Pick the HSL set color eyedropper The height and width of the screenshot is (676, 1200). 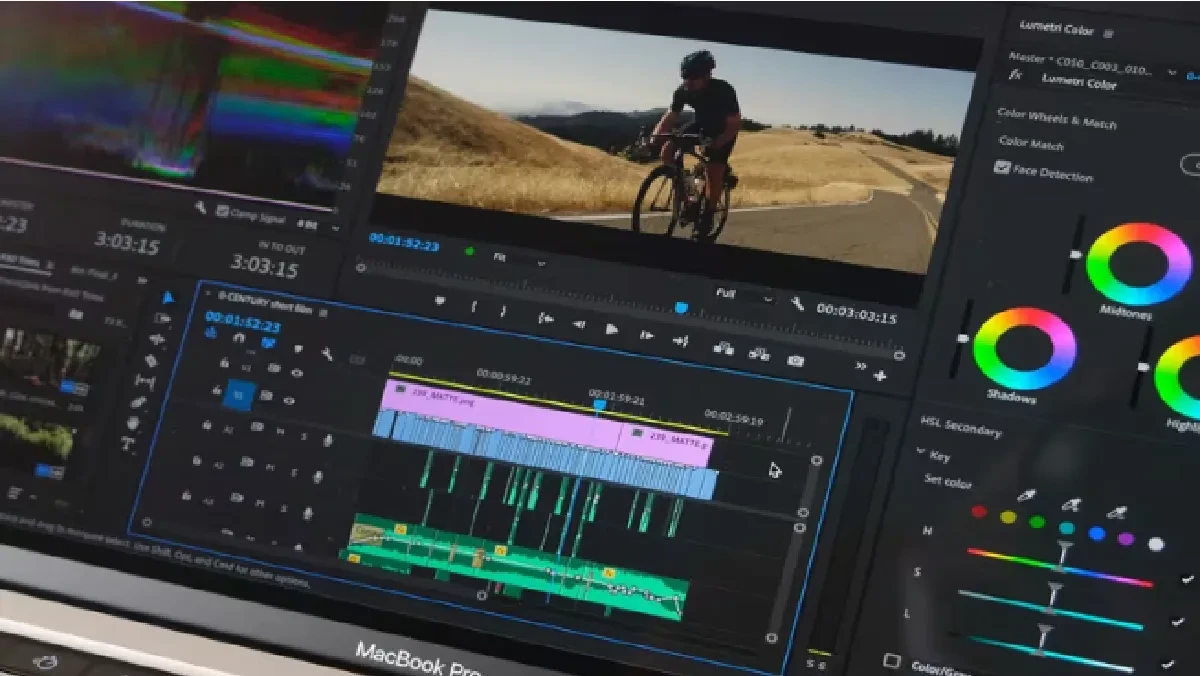(1025, 496)
